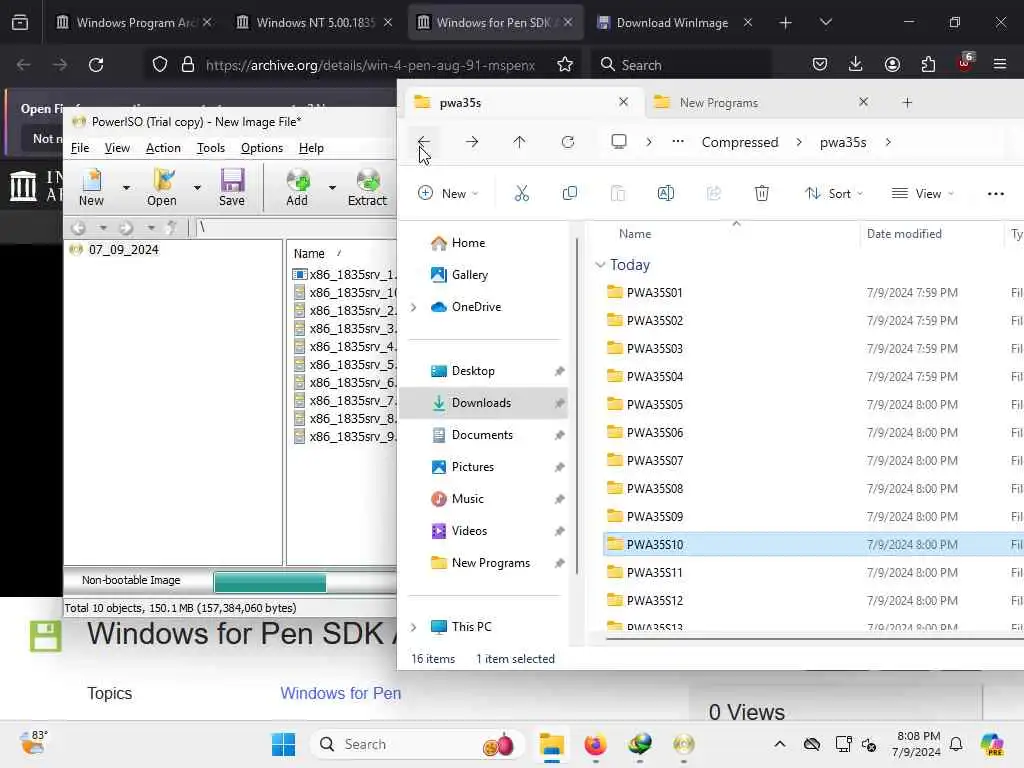Open the Sort dropdown in File Explorer

pos(834,193)
